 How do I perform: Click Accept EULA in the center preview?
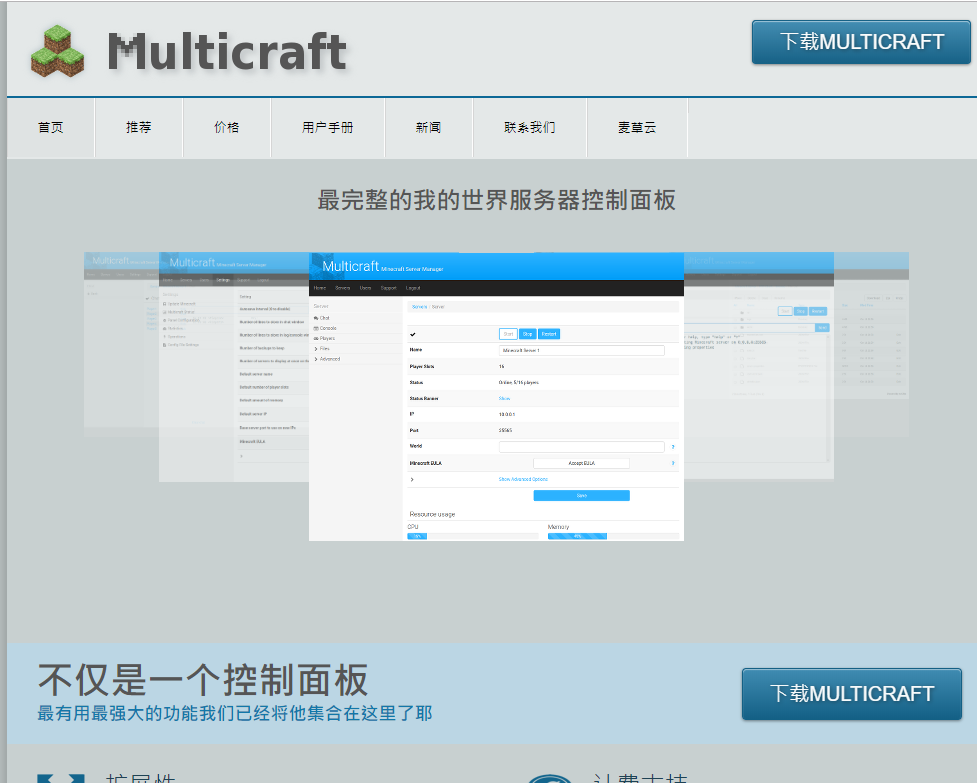point(581,463)
